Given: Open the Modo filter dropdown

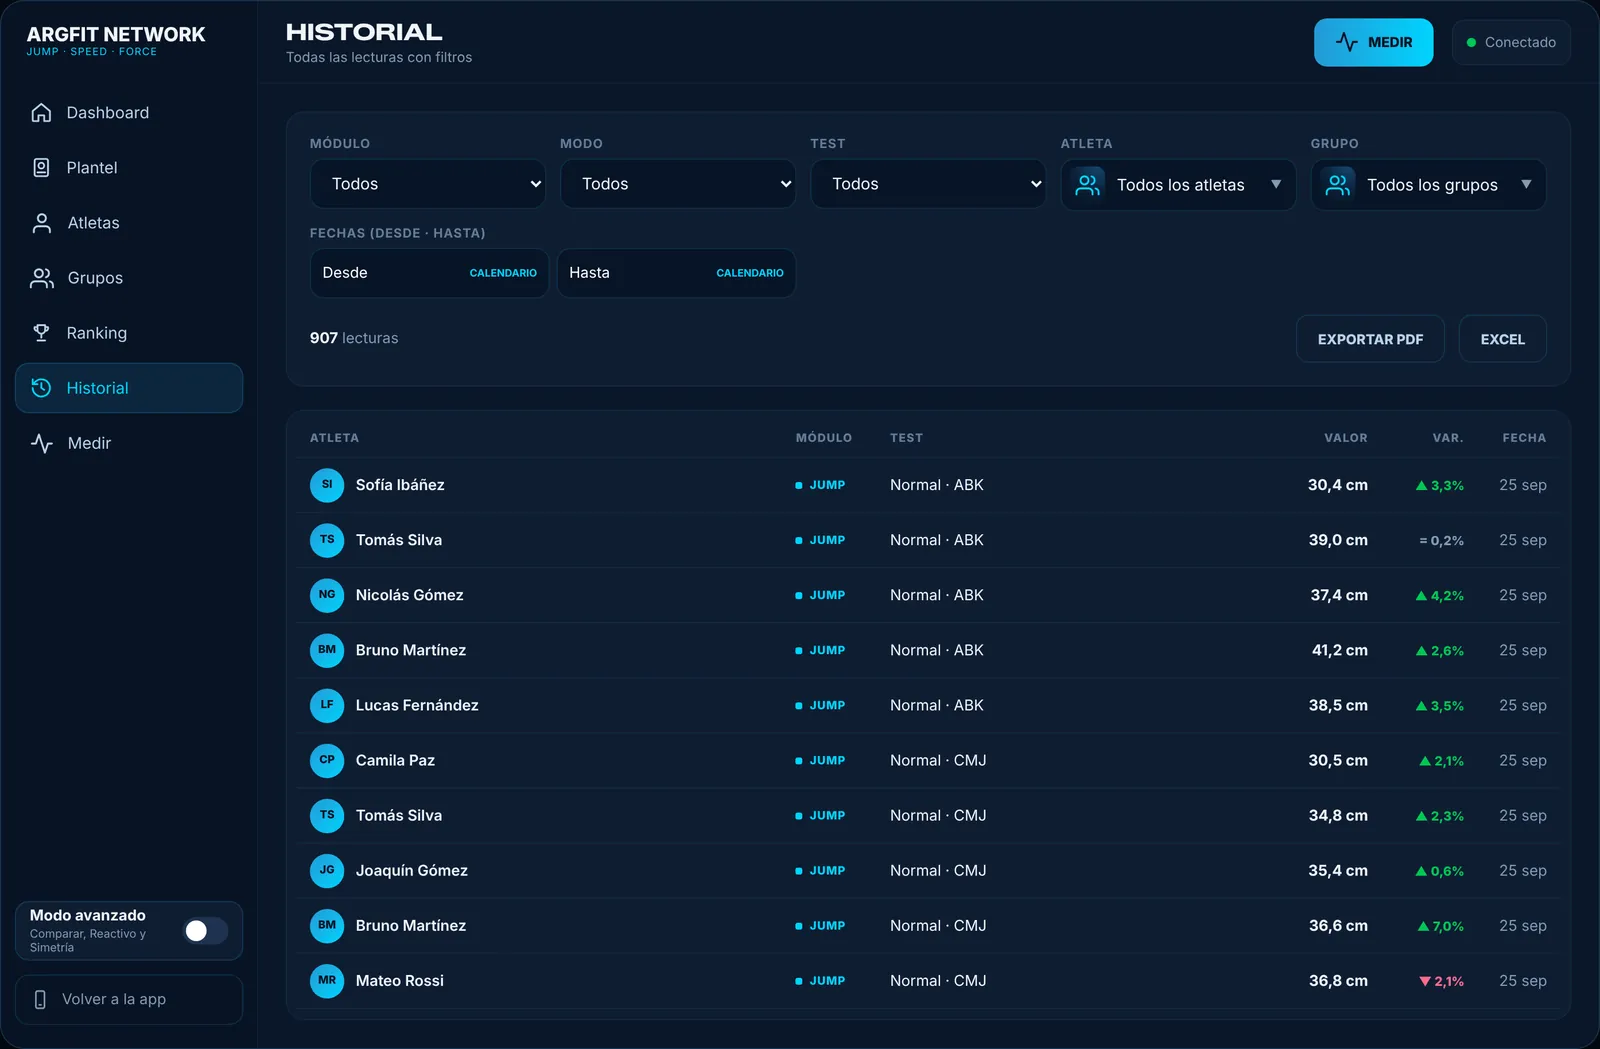Looking at the screenshot, I should pos(678,184).
